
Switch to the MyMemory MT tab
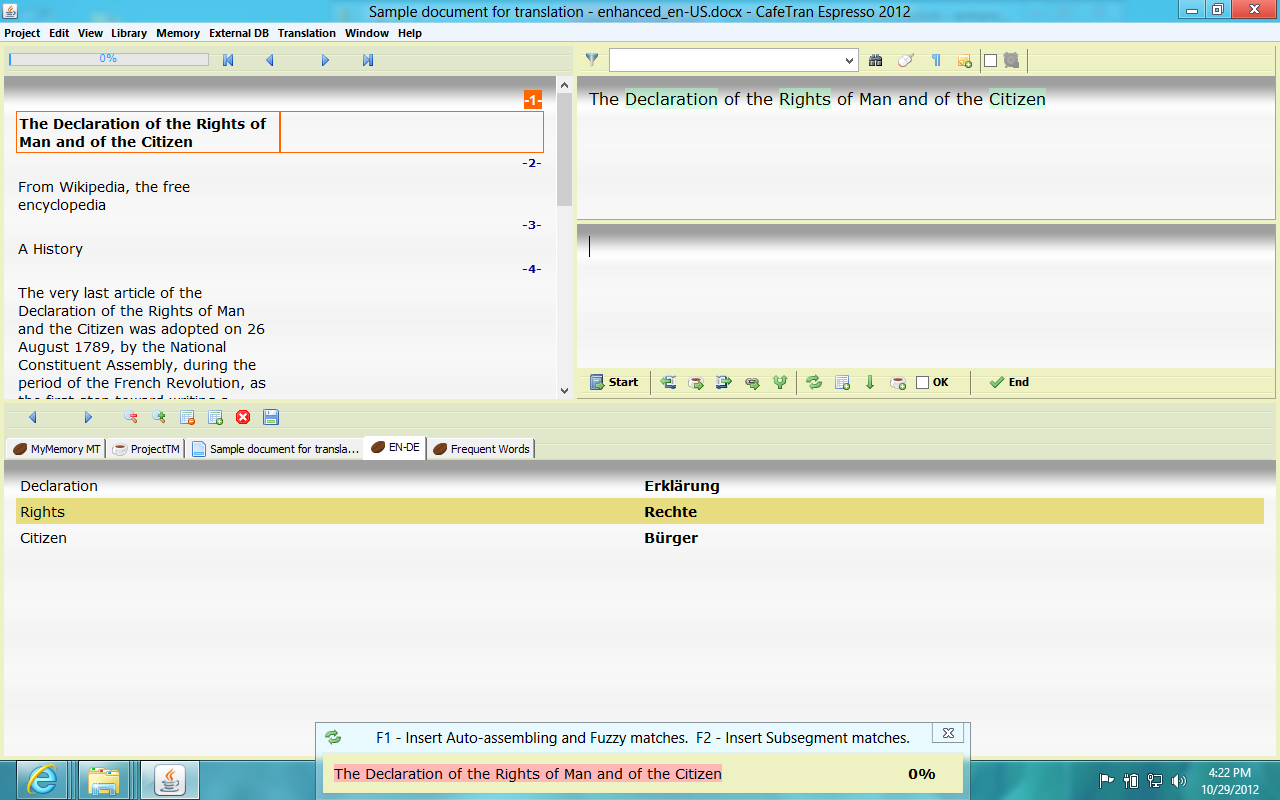55,448
